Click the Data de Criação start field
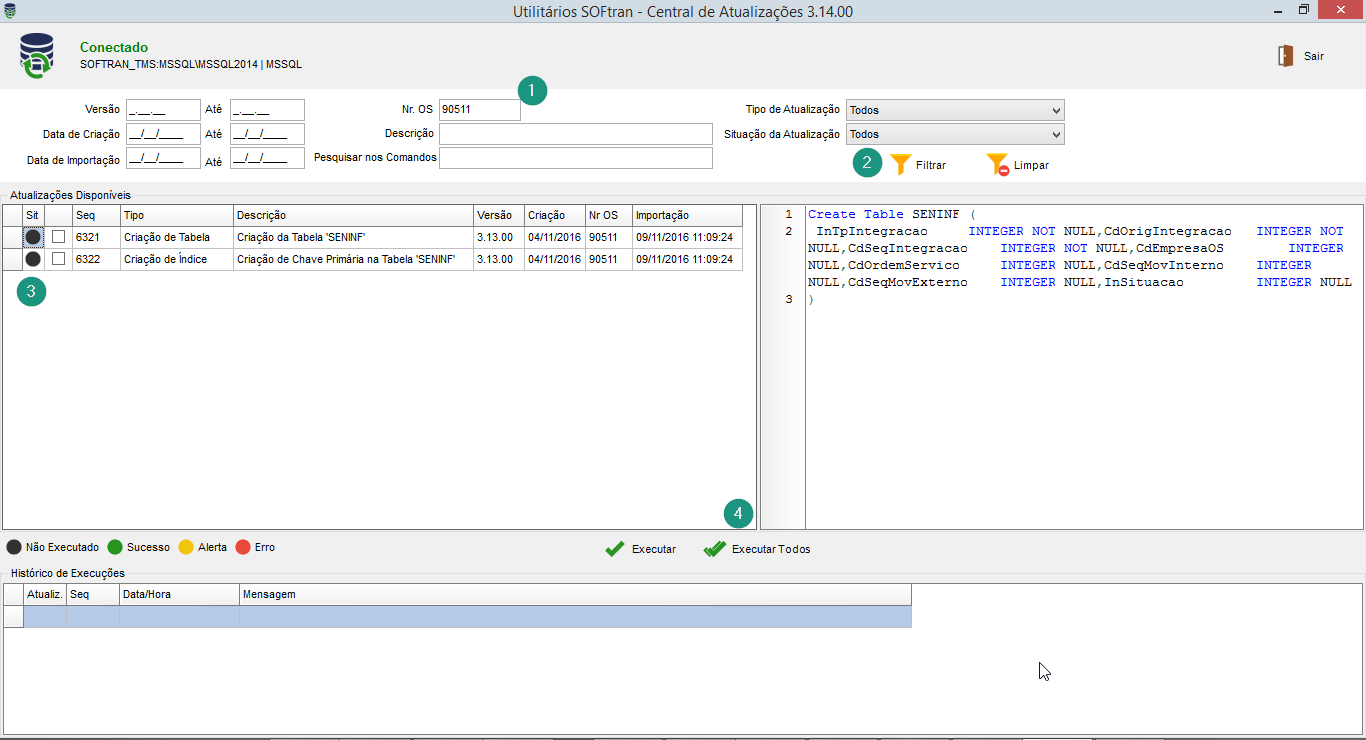 click(163, 134)
